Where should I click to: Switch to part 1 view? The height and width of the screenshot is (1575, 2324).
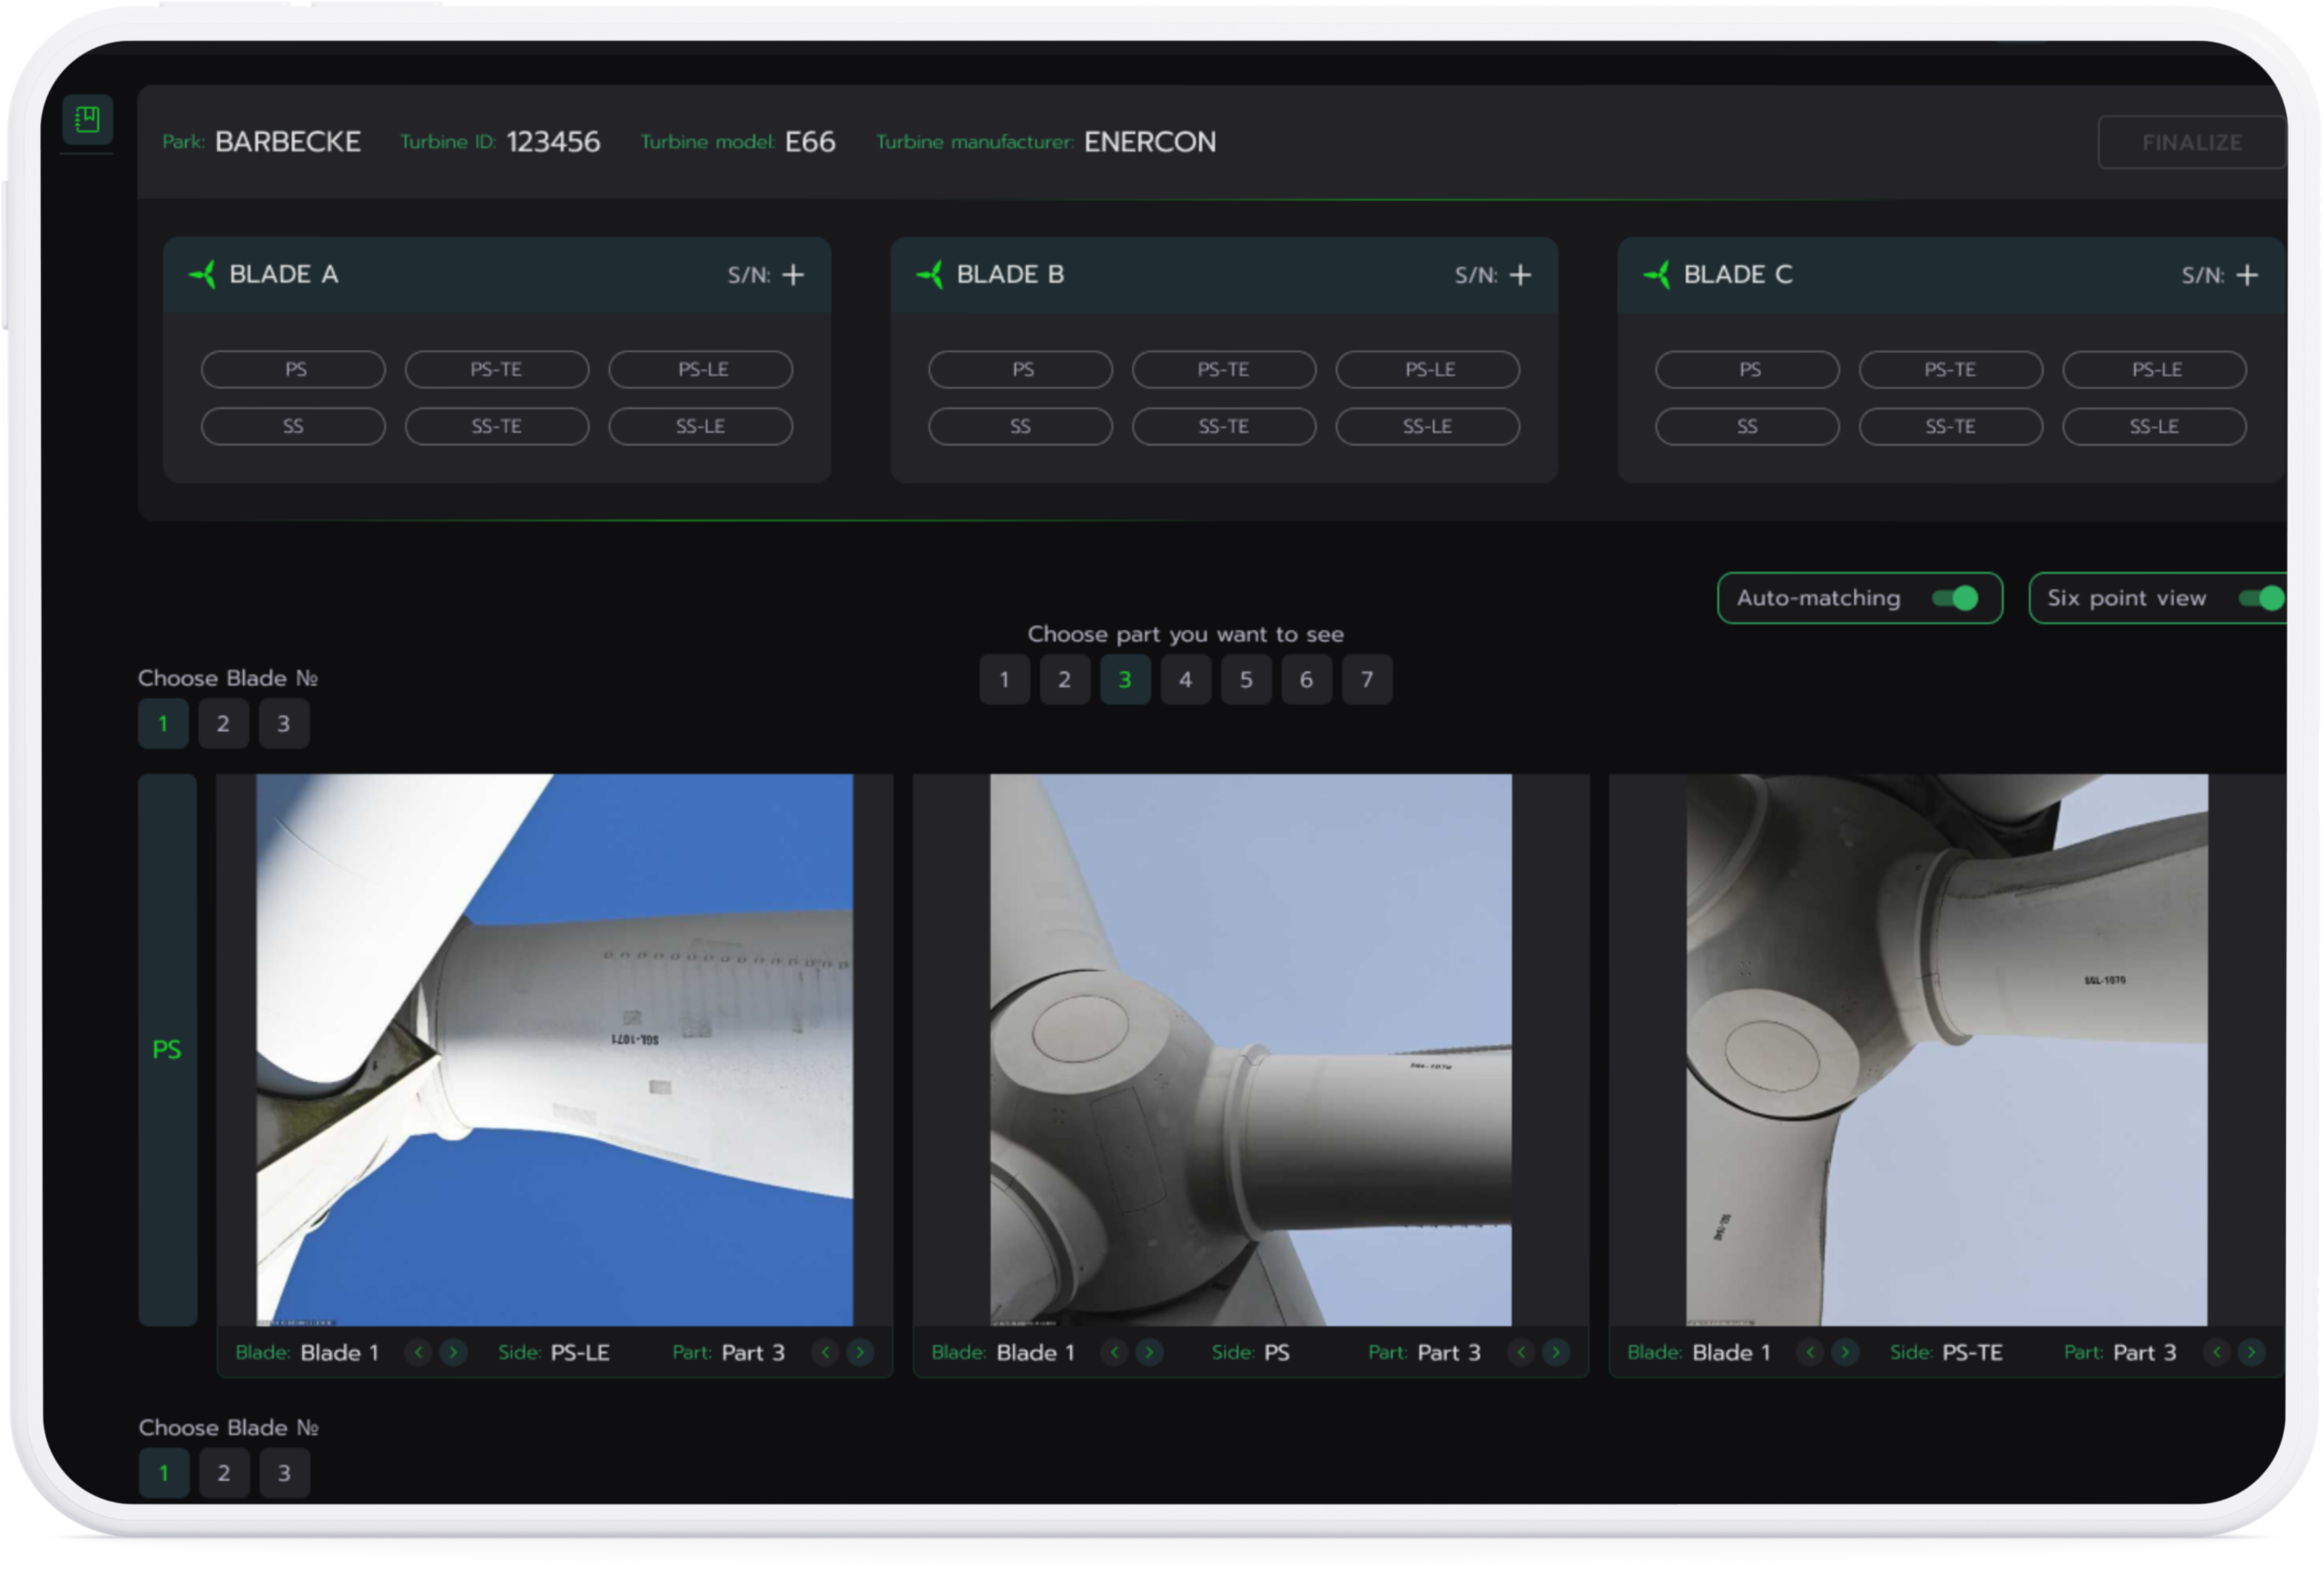1004,680
